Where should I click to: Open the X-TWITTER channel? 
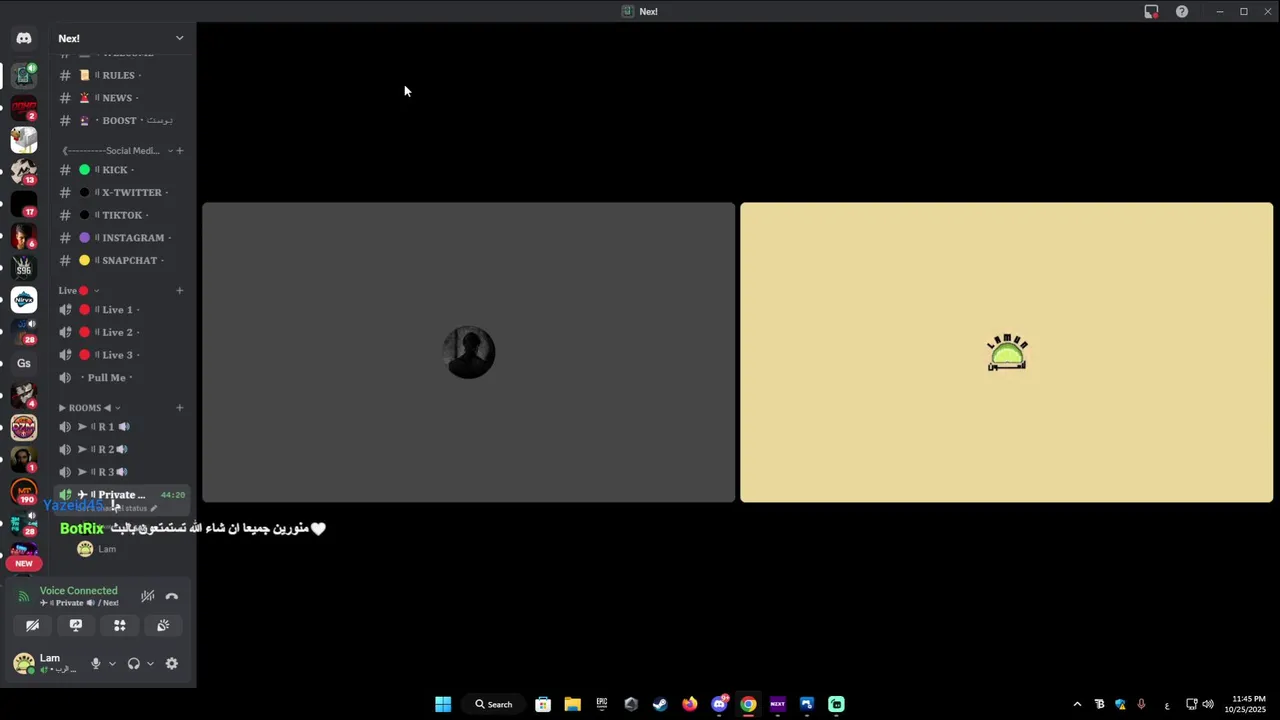pos(123,192)
